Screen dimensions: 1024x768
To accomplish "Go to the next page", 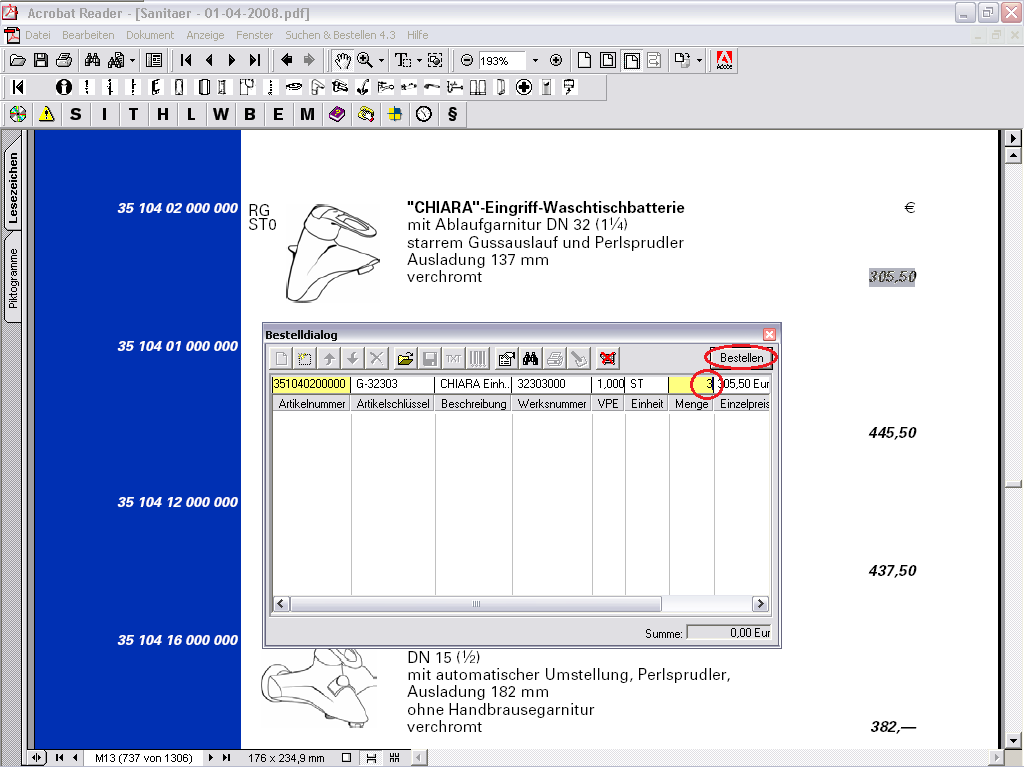I will (x=232, y=61).
